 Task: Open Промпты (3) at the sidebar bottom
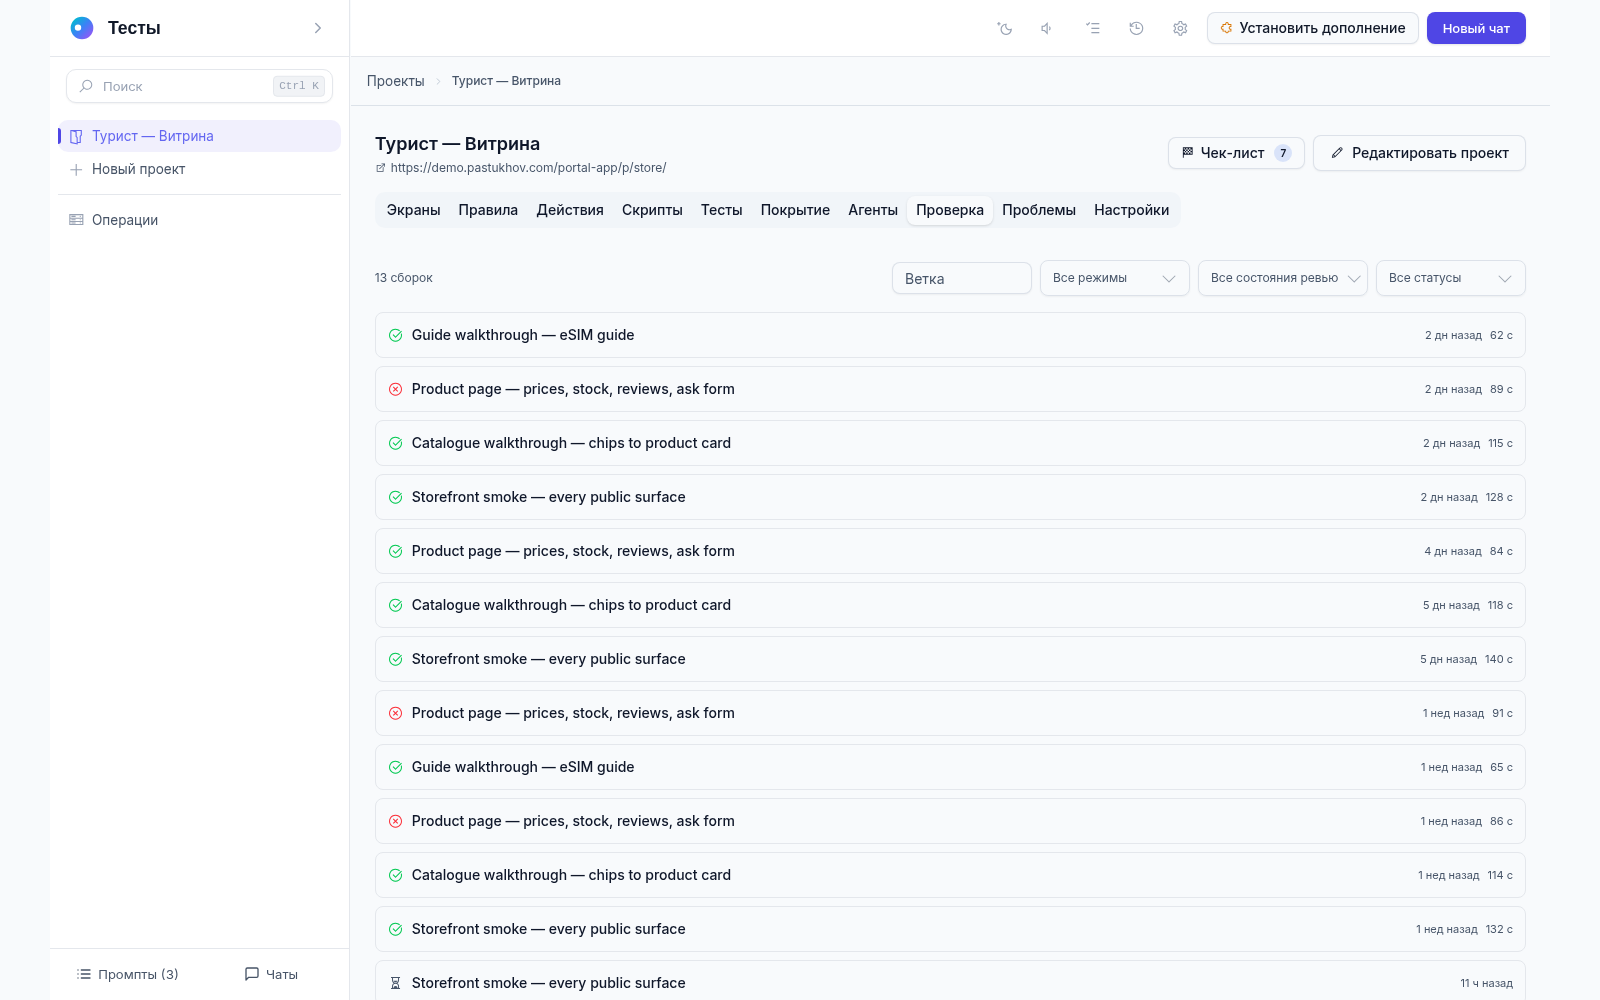128,974
